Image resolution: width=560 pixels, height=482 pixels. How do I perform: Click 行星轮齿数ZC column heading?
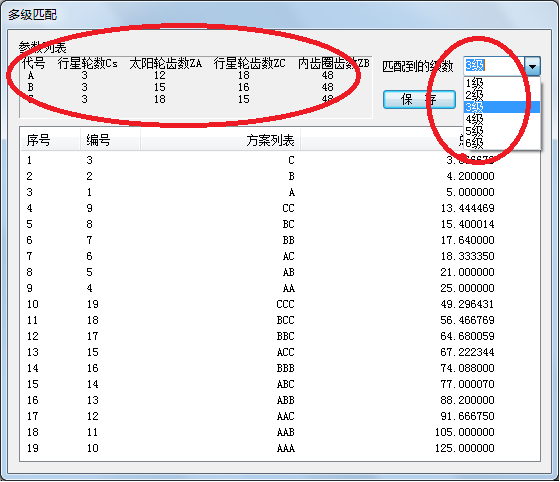250,64
